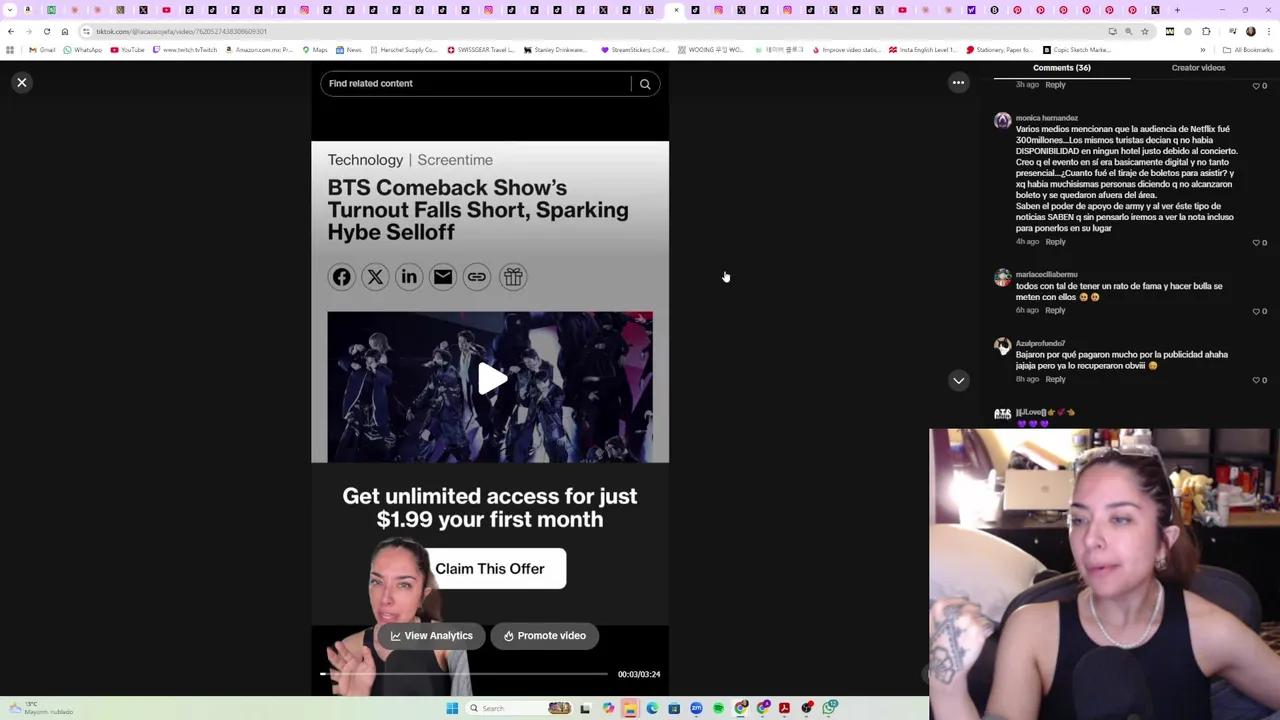Image resolution: width=1280 pixels, height=720 pixels.
Task: Close the TikTok video viewer
Action: (x=22, y=83)
